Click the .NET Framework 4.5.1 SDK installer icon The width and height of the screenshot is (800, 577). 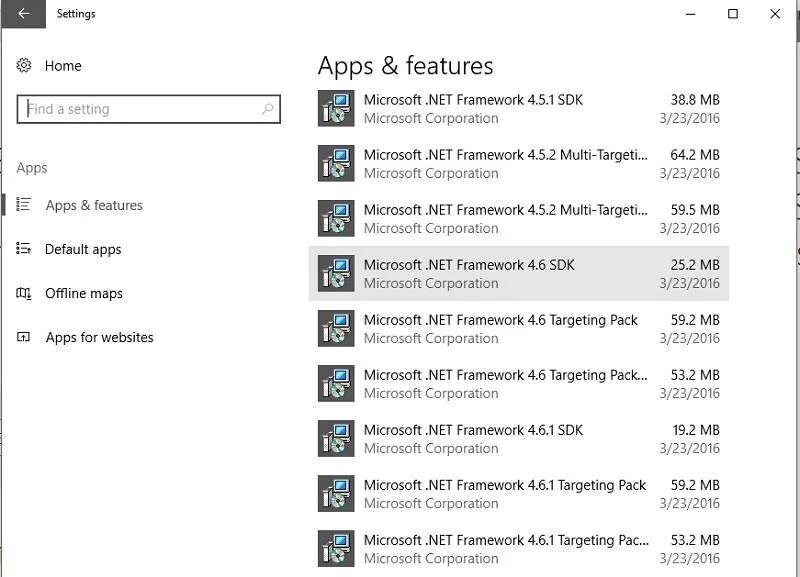coord(336,108)
